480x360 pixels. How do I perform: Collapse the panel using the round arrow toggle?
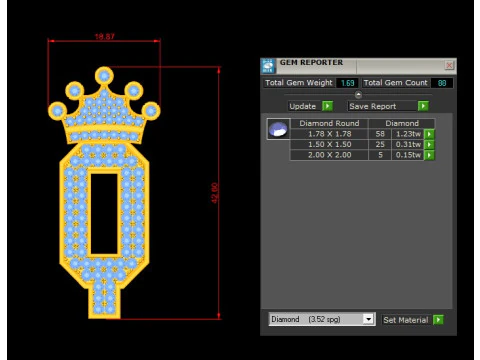click(x=358, y=95)
